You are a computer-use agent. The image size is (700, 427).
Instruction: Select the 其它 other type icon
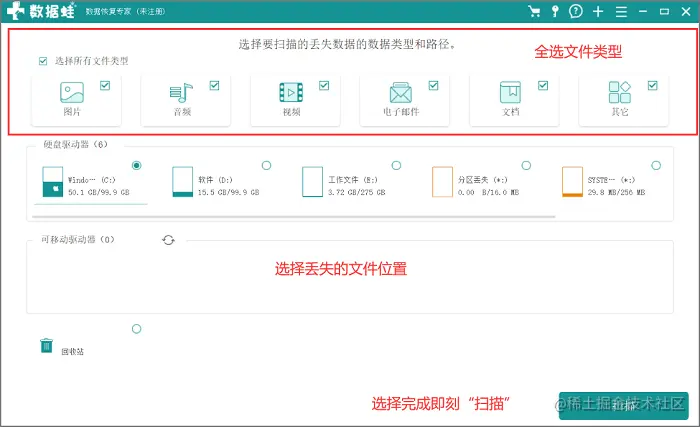pos(620,92)
